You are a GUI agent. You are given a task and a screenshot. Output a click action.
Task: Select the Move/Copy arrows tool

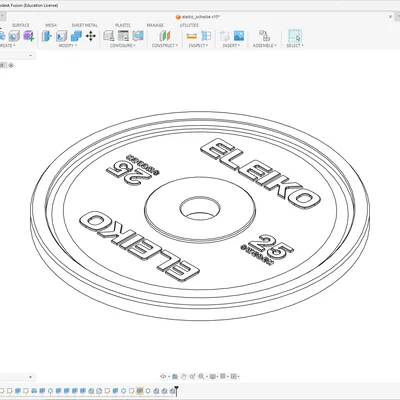point(91,36)
